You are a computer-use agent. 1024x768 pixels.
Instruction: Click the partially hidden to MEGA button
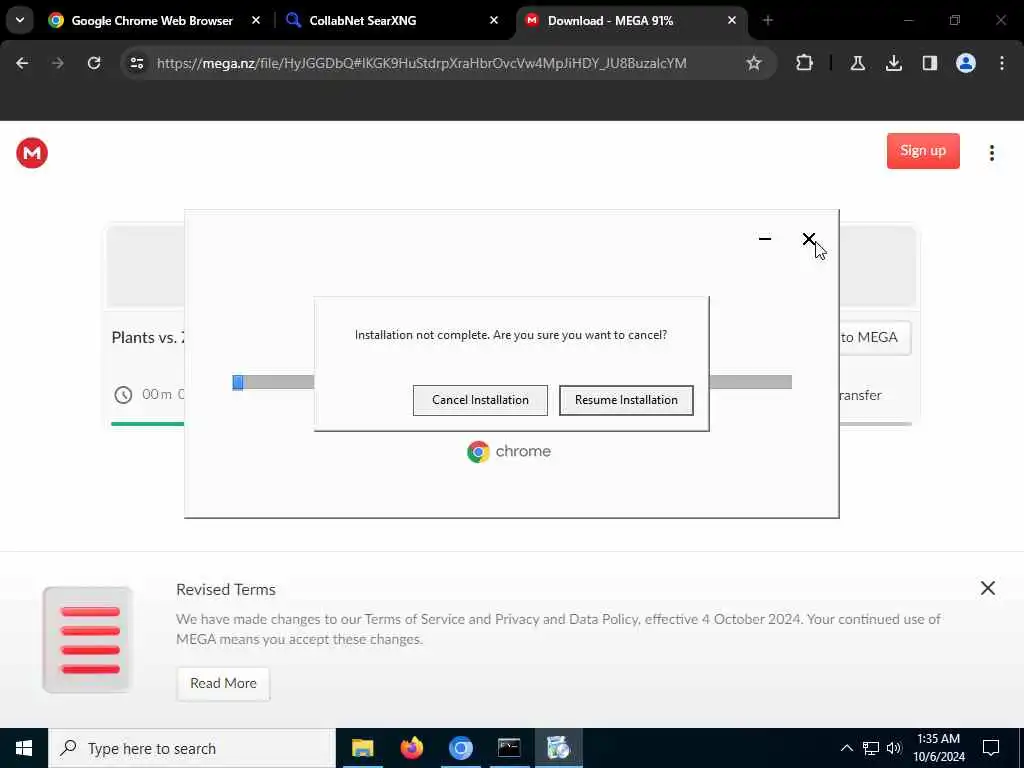[875, 338]
